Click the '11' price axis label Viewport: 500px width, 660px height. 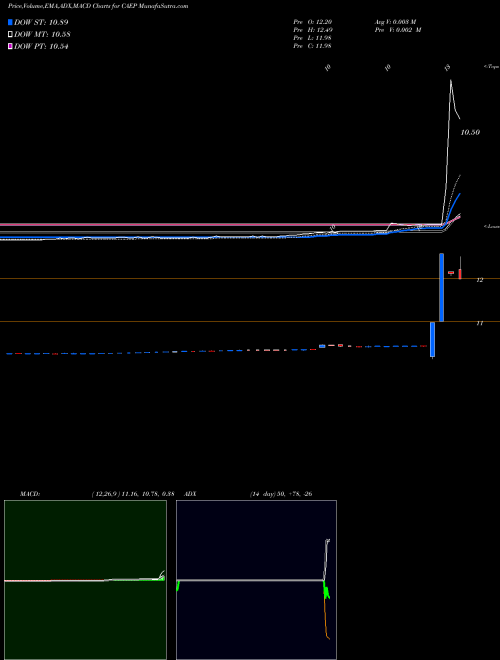(479, 323)
